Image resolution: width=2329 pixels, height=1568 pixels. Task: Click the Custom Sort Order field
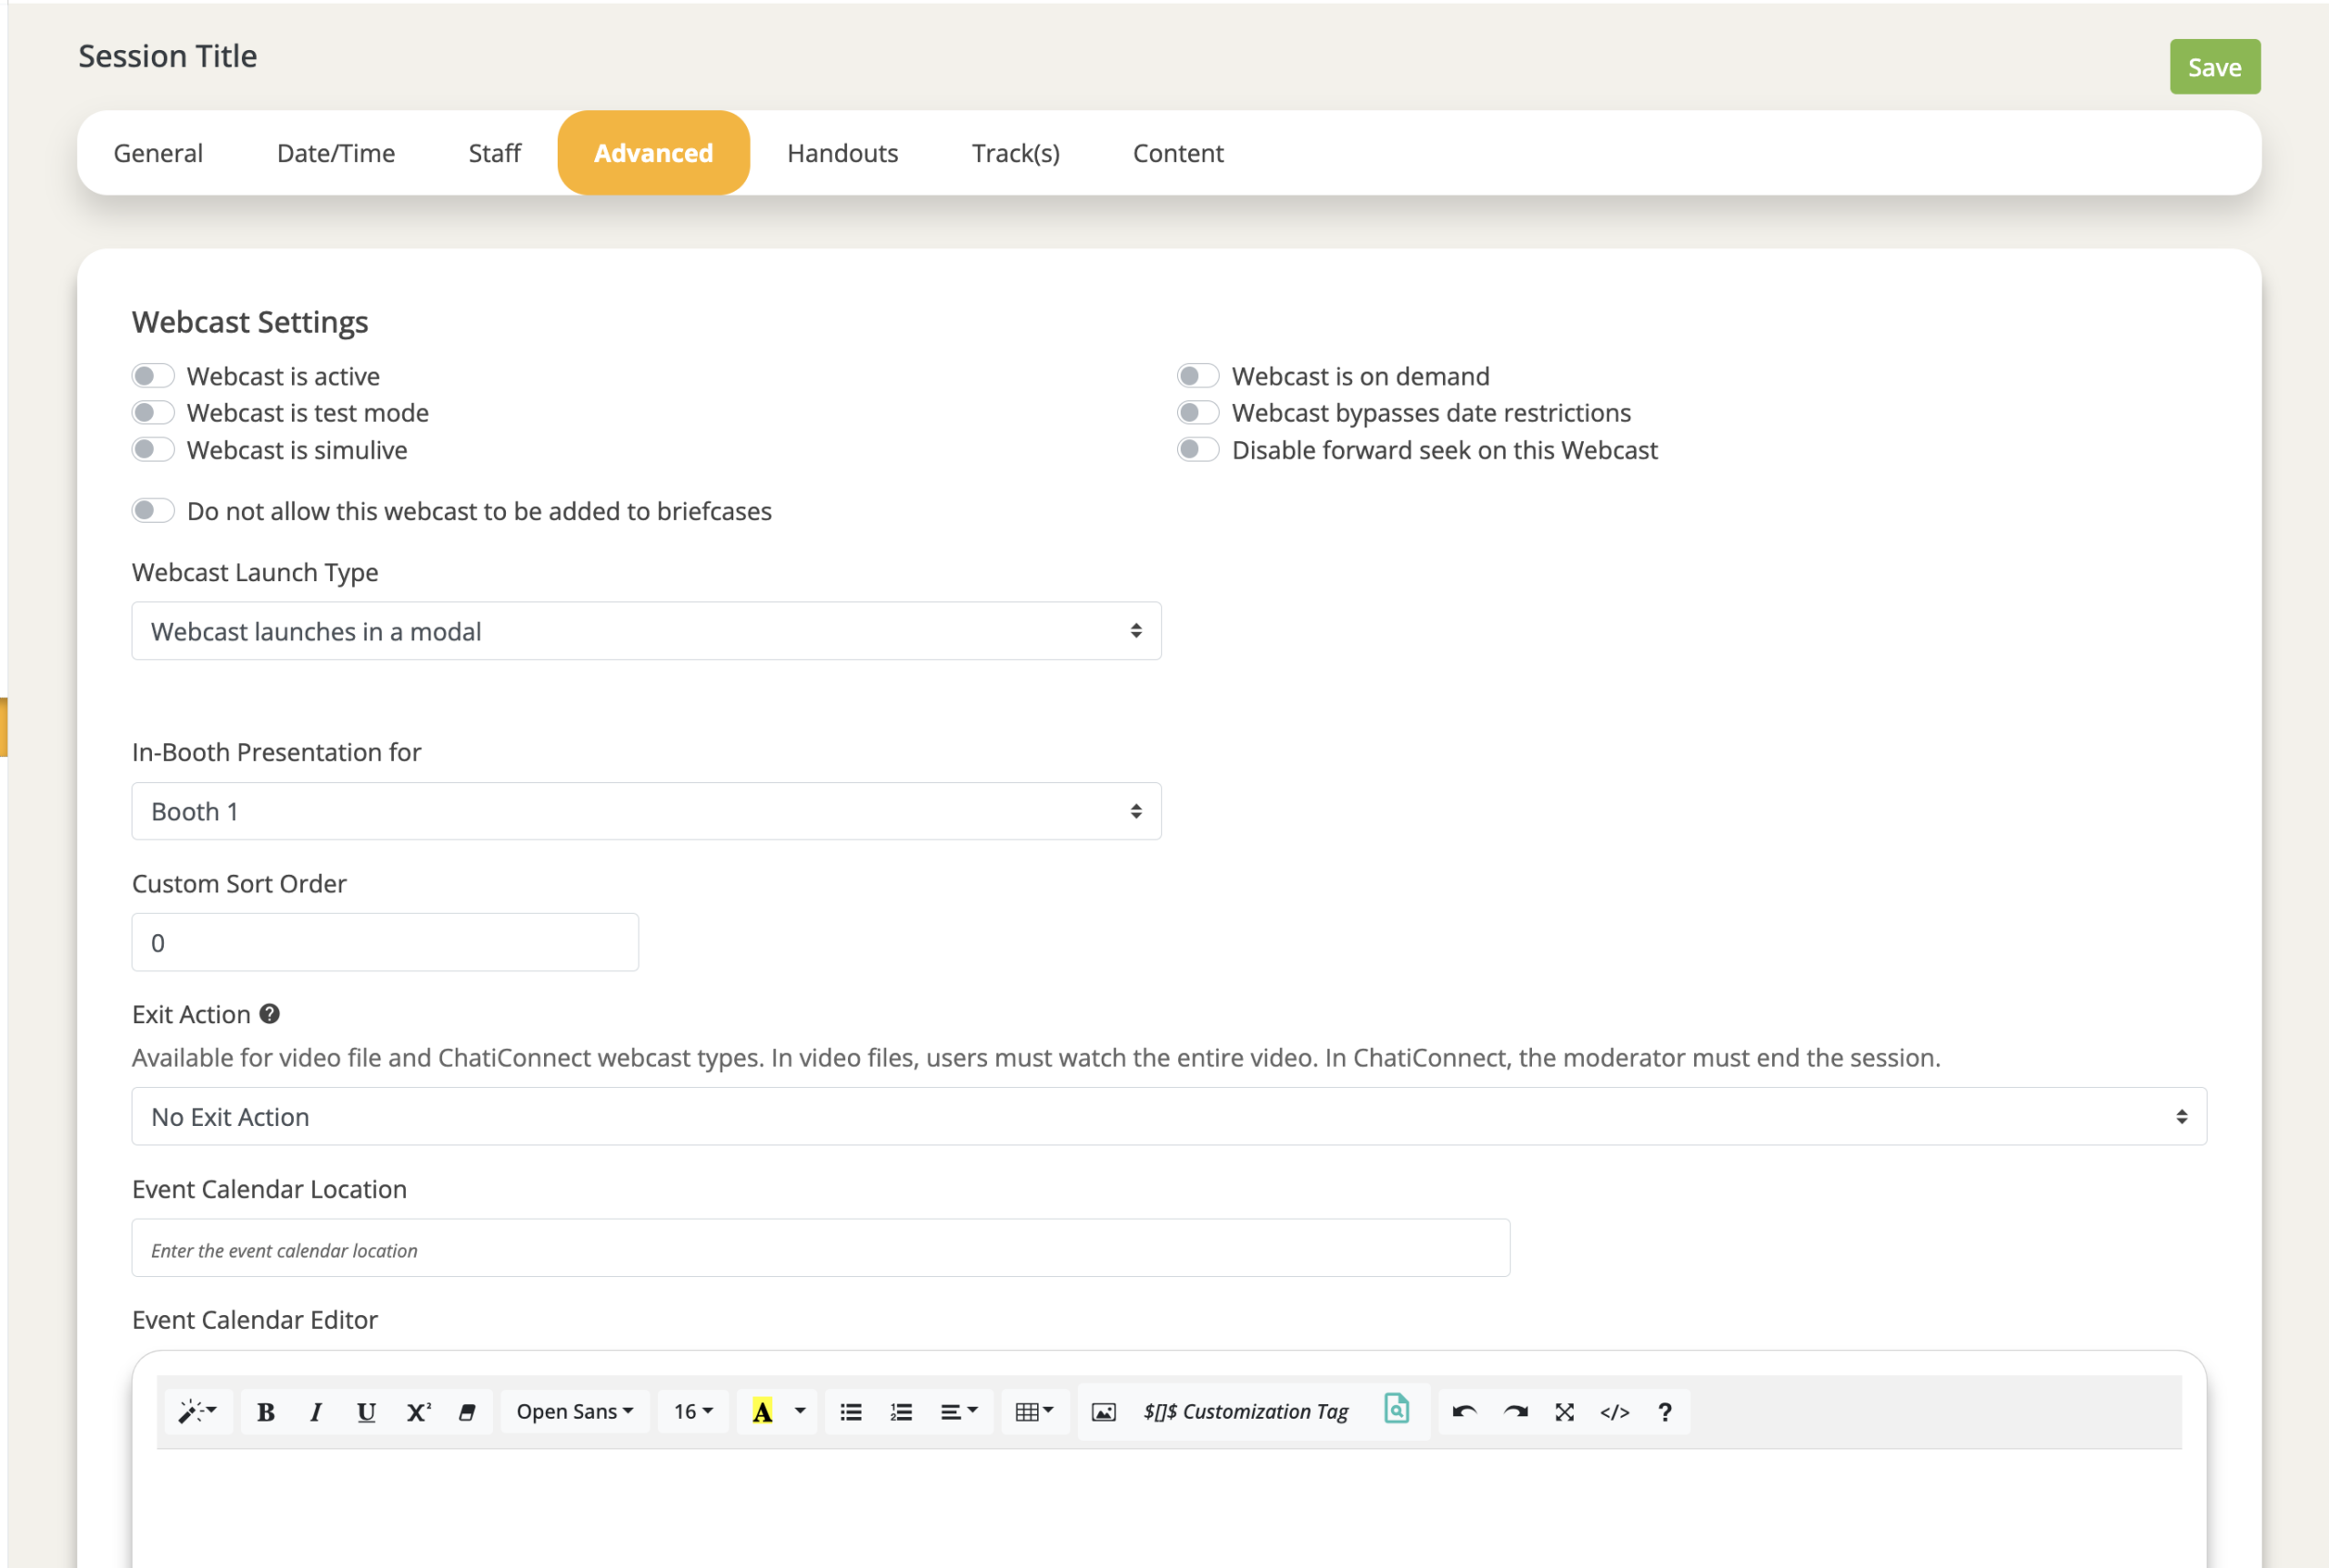point(385,942)
